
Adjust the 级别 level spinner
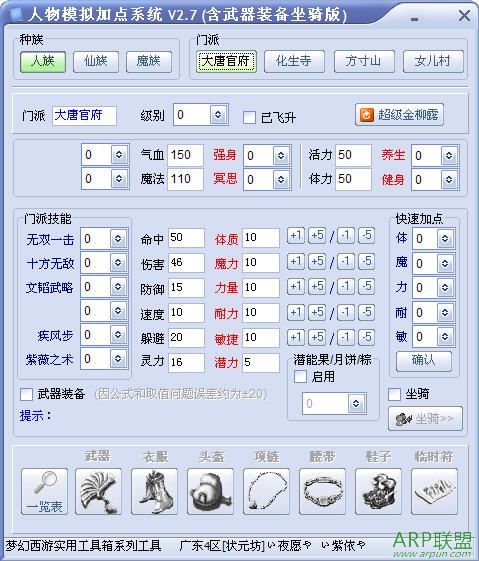[218, 114]
